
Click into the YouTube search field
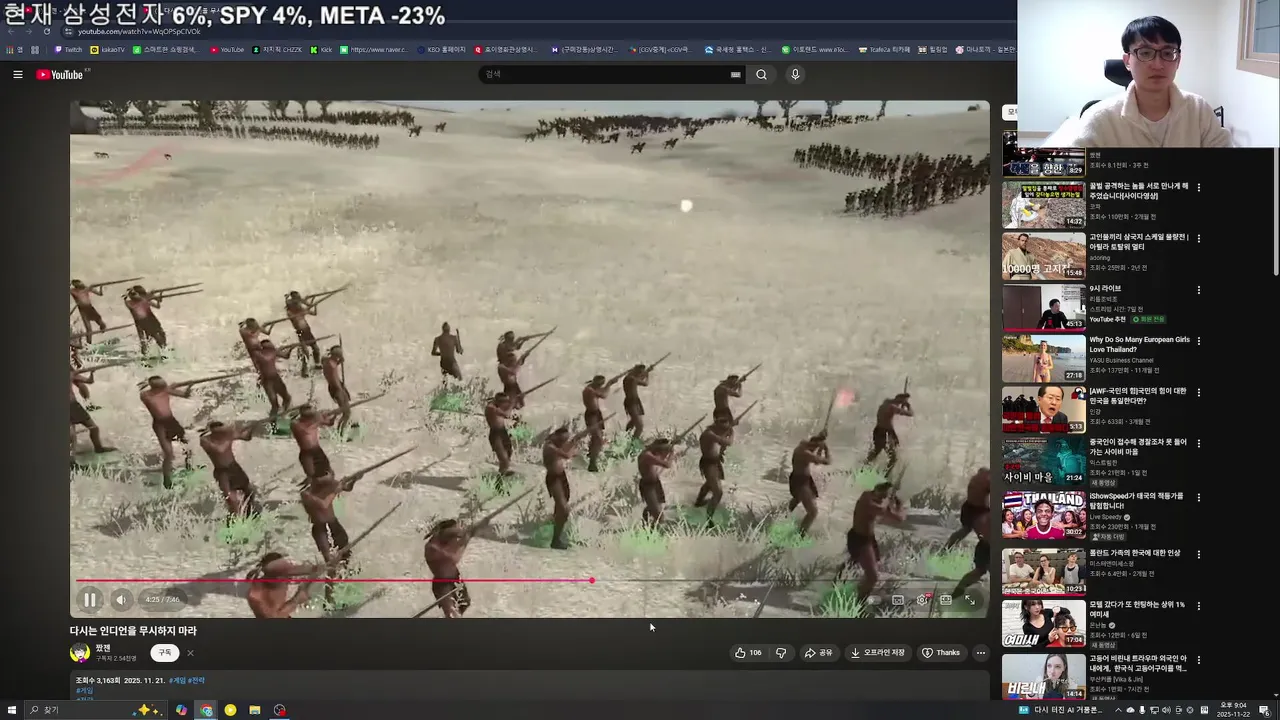pyautogui.click(x=605, y=74)
